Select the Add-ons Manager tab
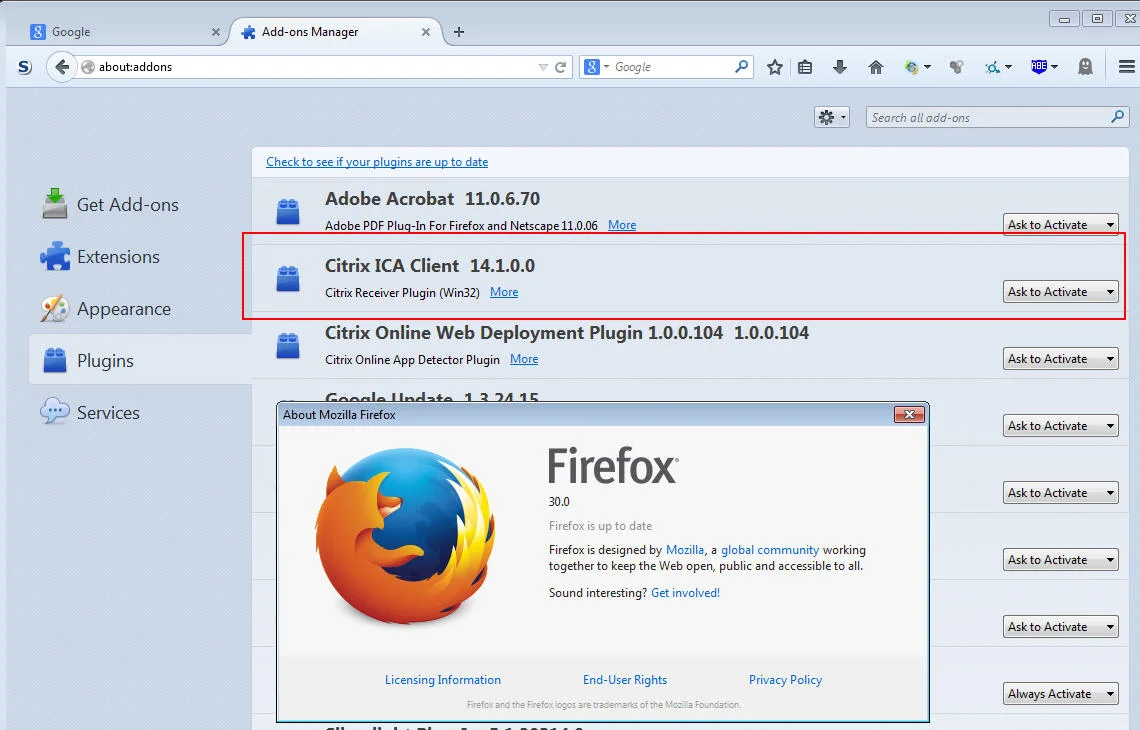Image resolution: width=1140 pixels, height=730 pixels. tap(336, 32)
